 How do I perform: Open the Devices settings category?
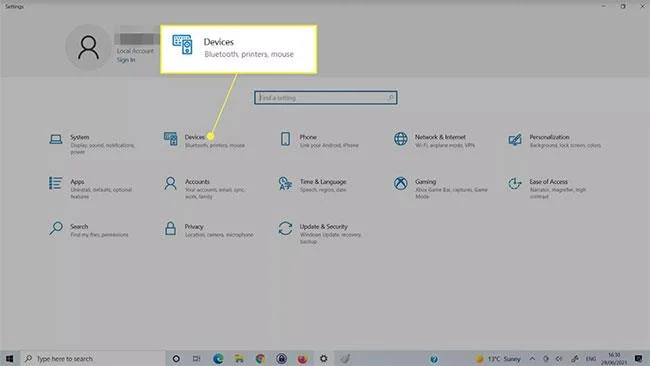[x=204, y=141]
